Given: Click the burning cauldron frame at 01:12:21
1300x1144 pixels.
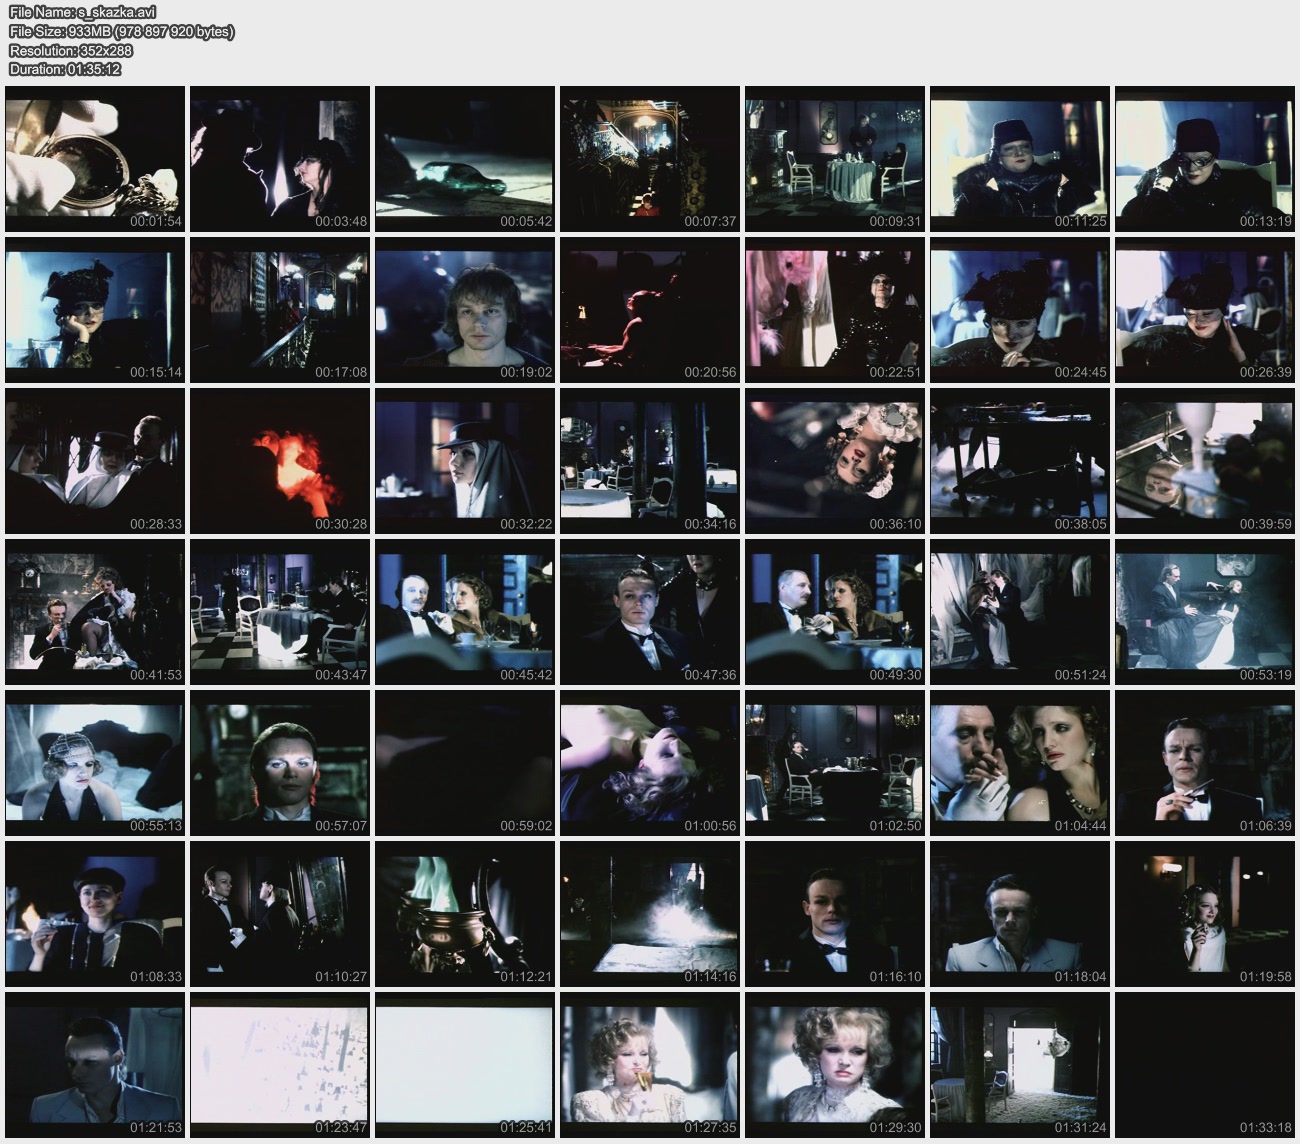Looking at the screenshot, I should (465, 914).
